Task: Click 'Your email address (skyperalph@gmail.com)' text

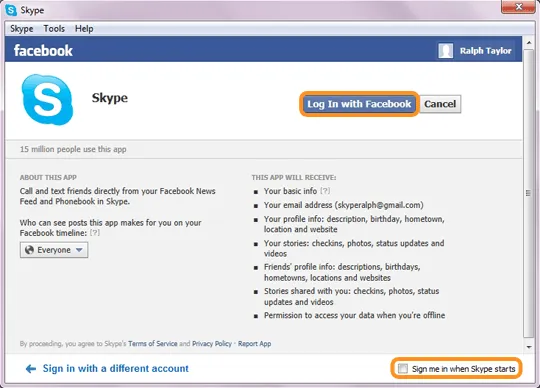Action: click(344, 205)
